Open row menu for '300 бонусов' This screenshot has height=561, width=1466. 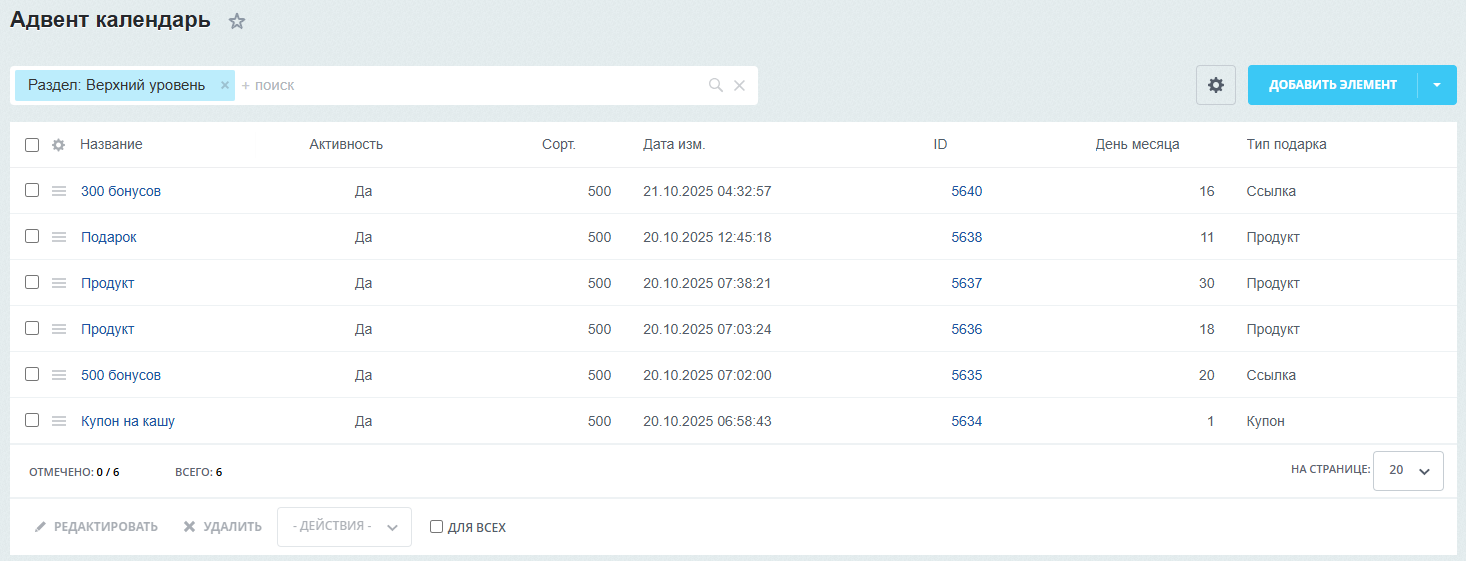(59, 191)
